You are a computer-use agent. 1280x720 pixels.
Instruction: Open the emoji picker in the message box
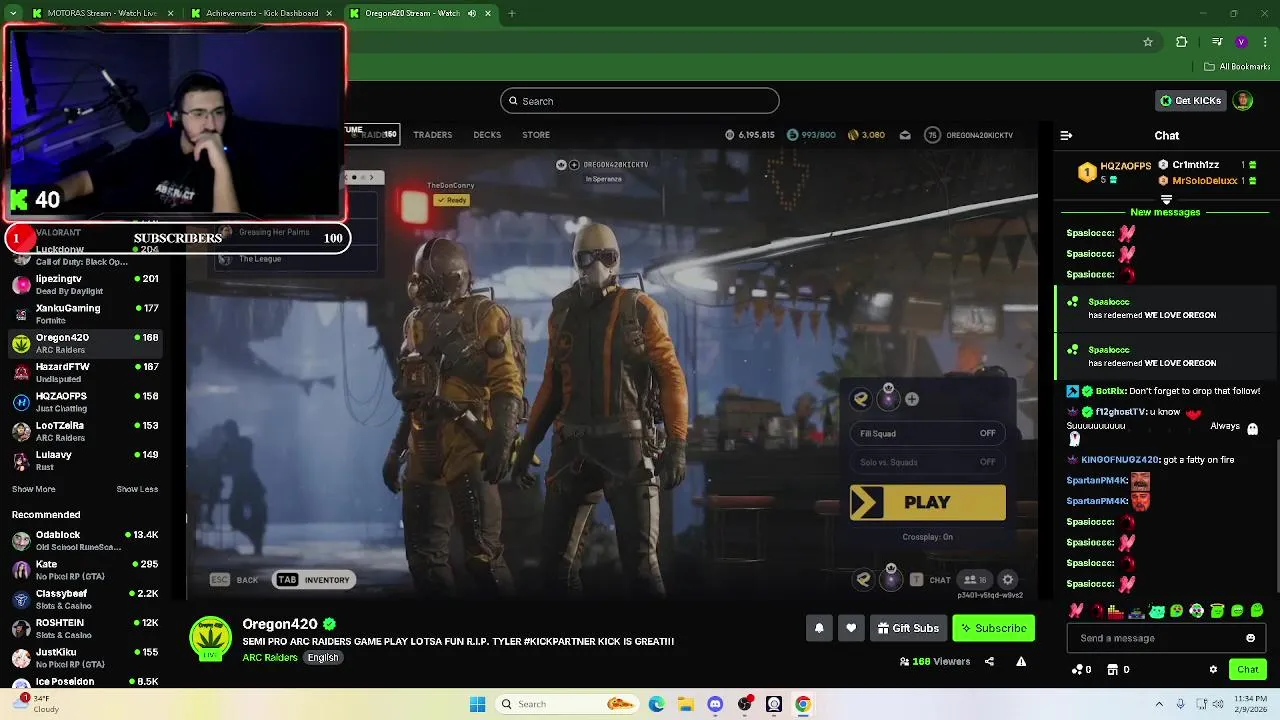click(1250, 638)
